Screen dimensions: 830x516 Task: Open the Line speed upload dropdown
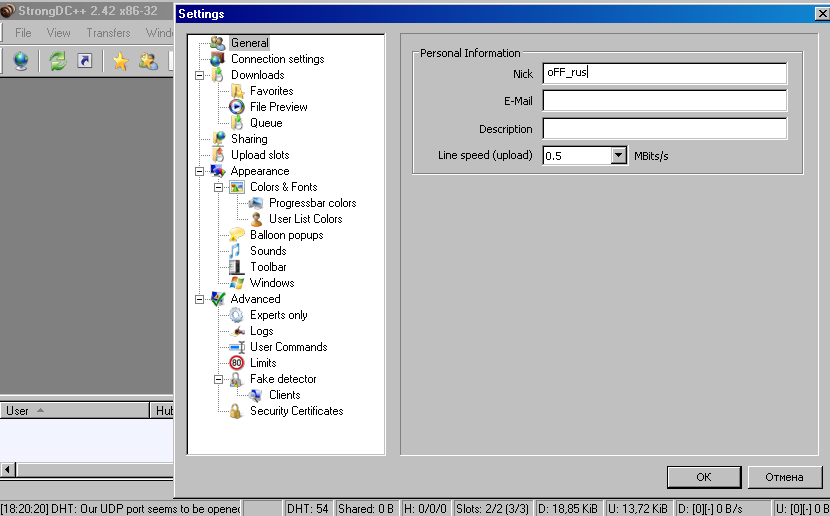[618, 156]
